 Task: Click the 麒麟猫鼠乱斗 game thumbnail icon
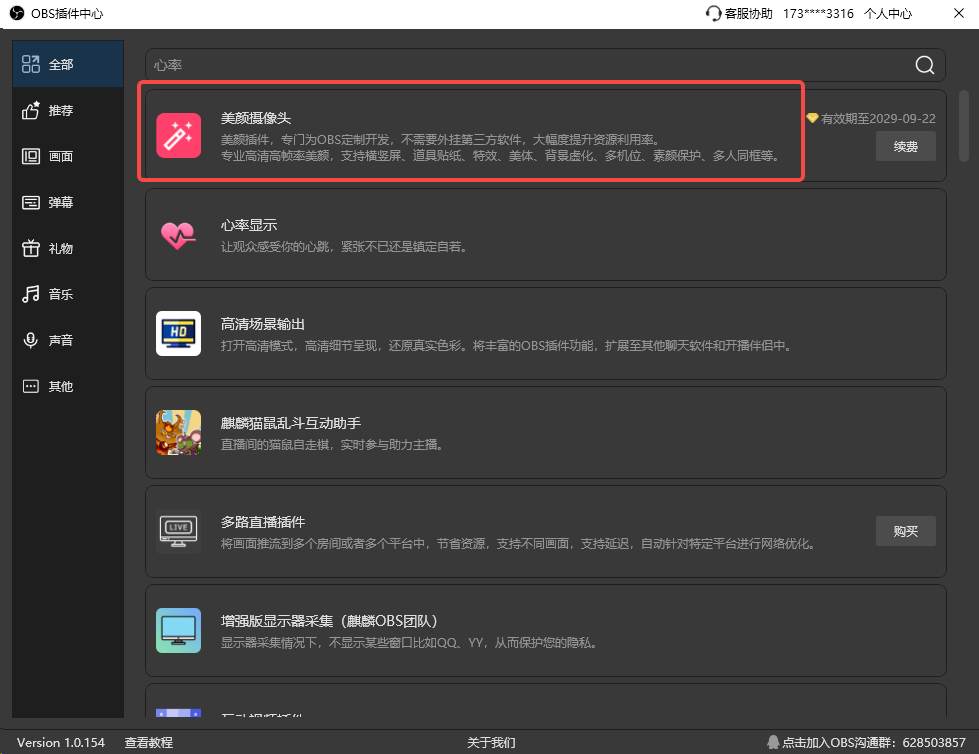coord(179,433)
